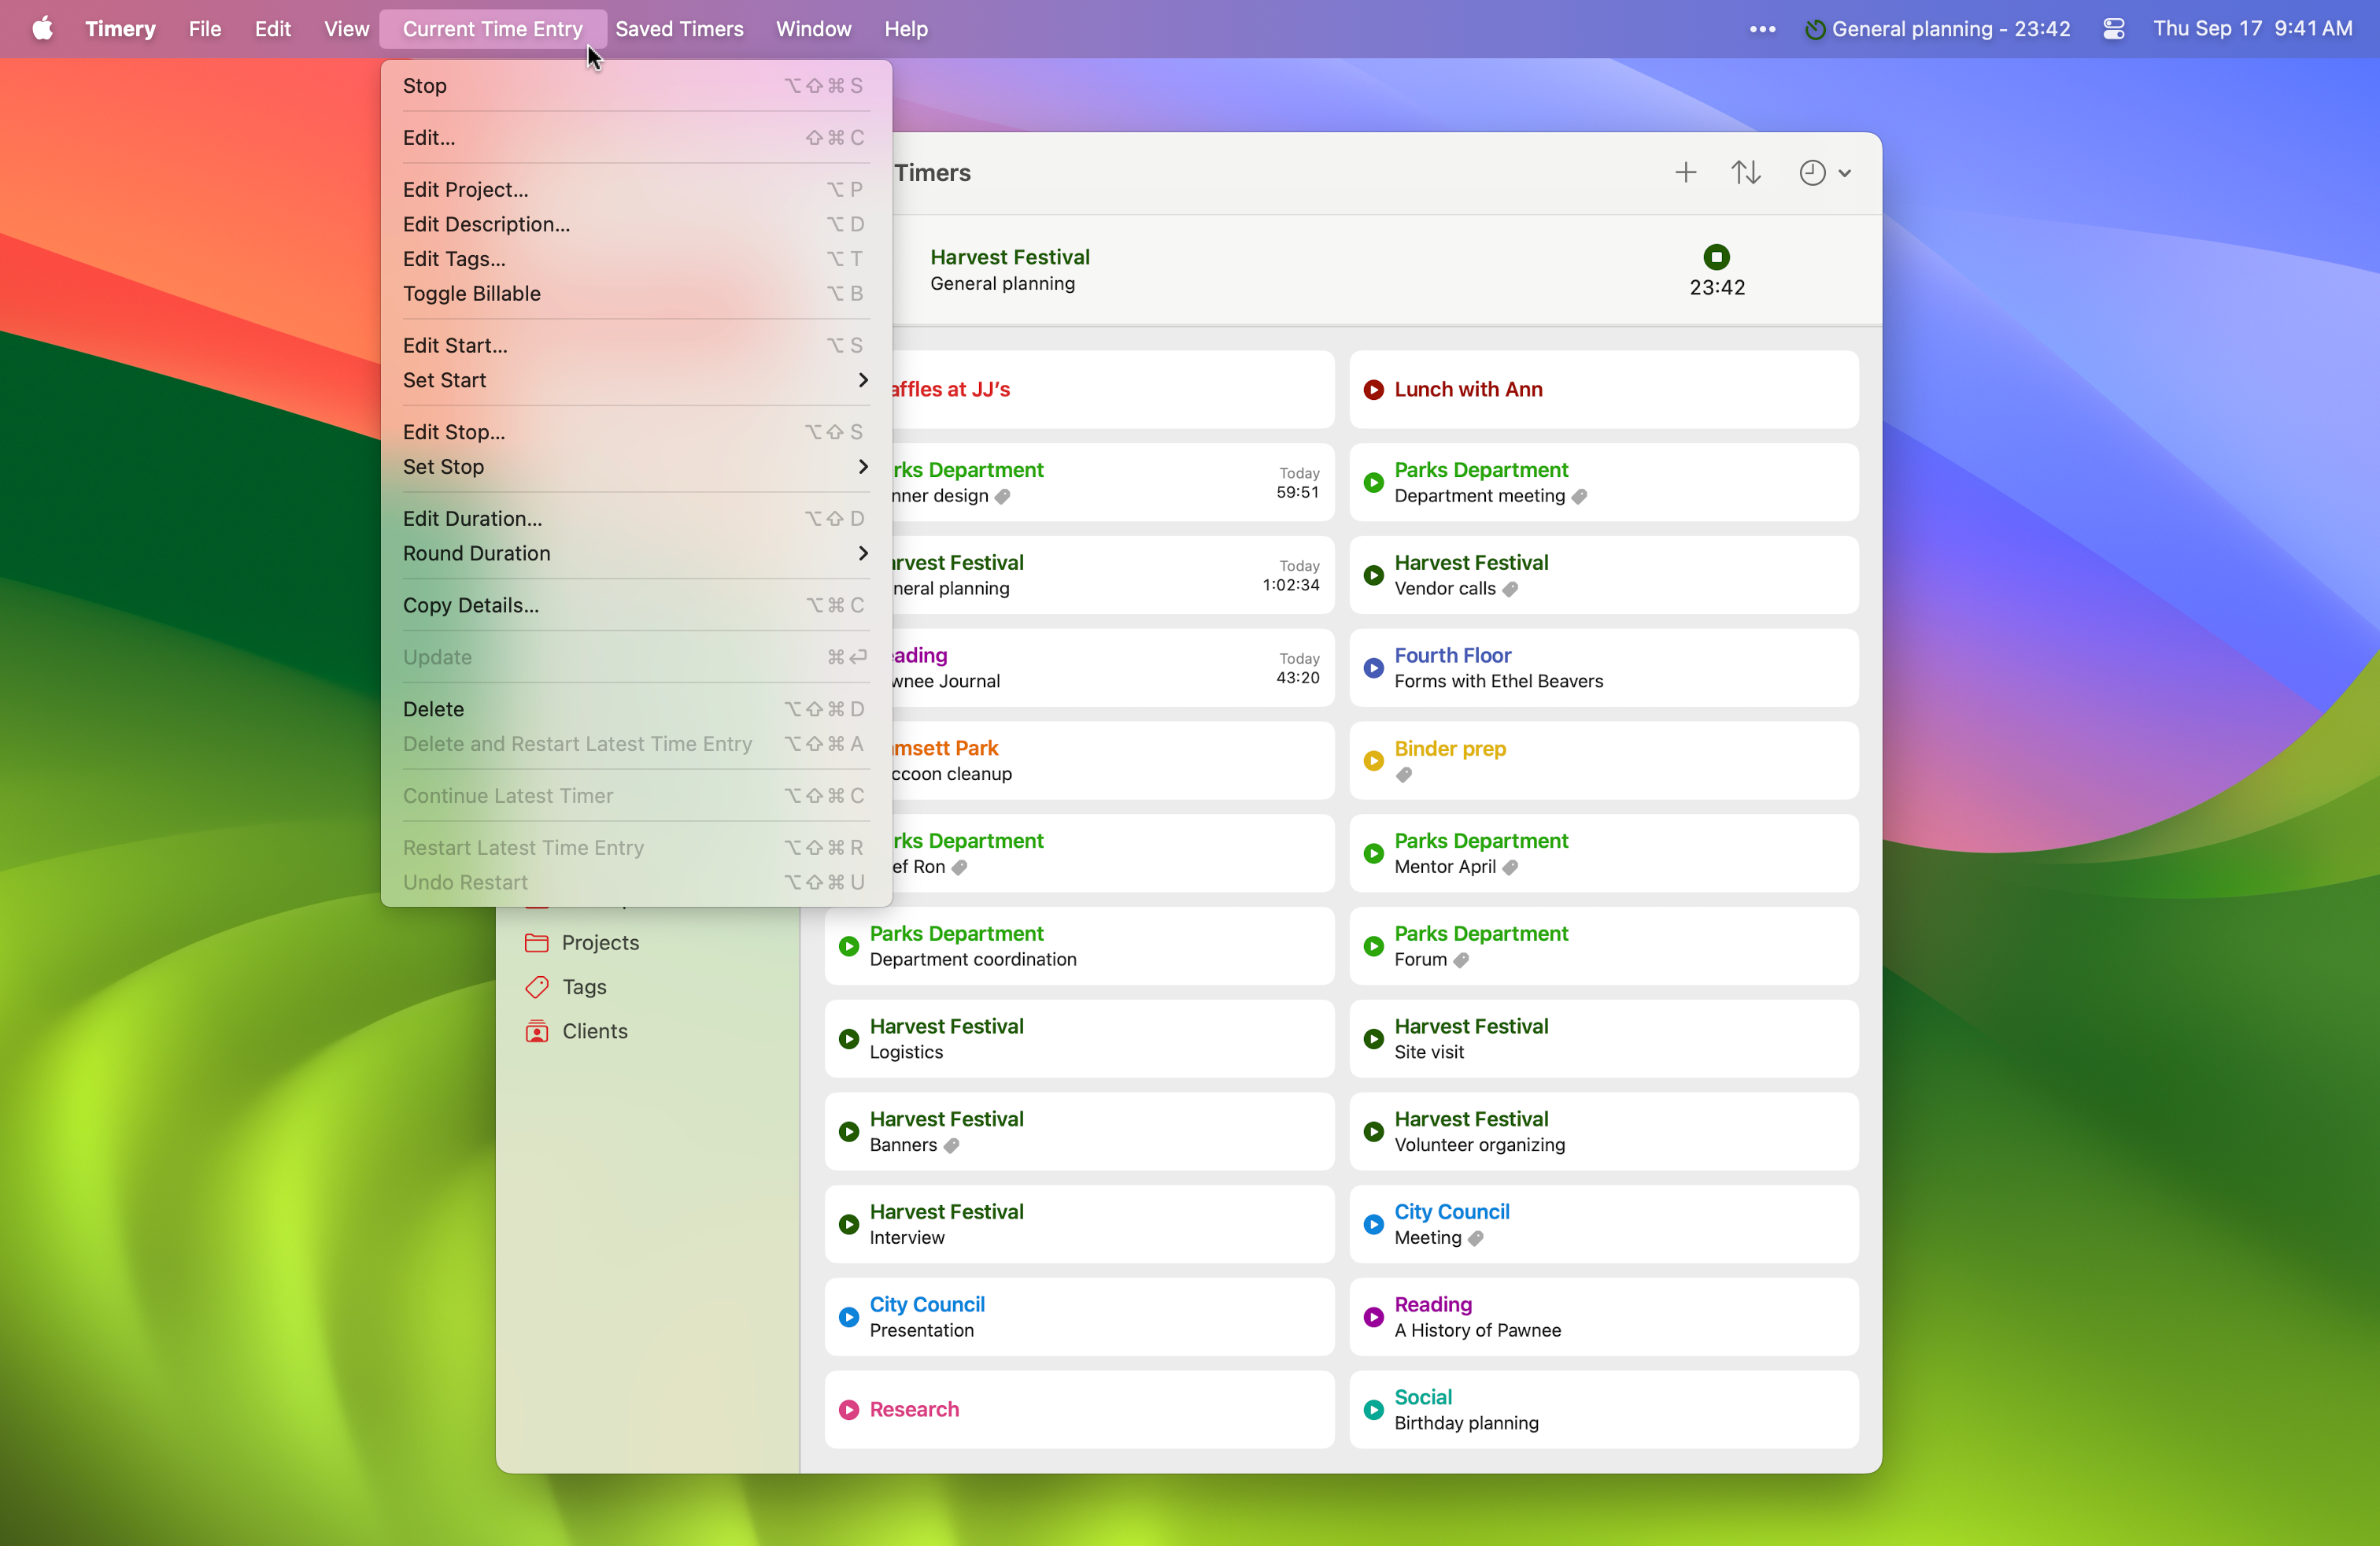Screen dimensions: 2380x1546
Task: Click the General planning description text
Action: [1003, 284]
